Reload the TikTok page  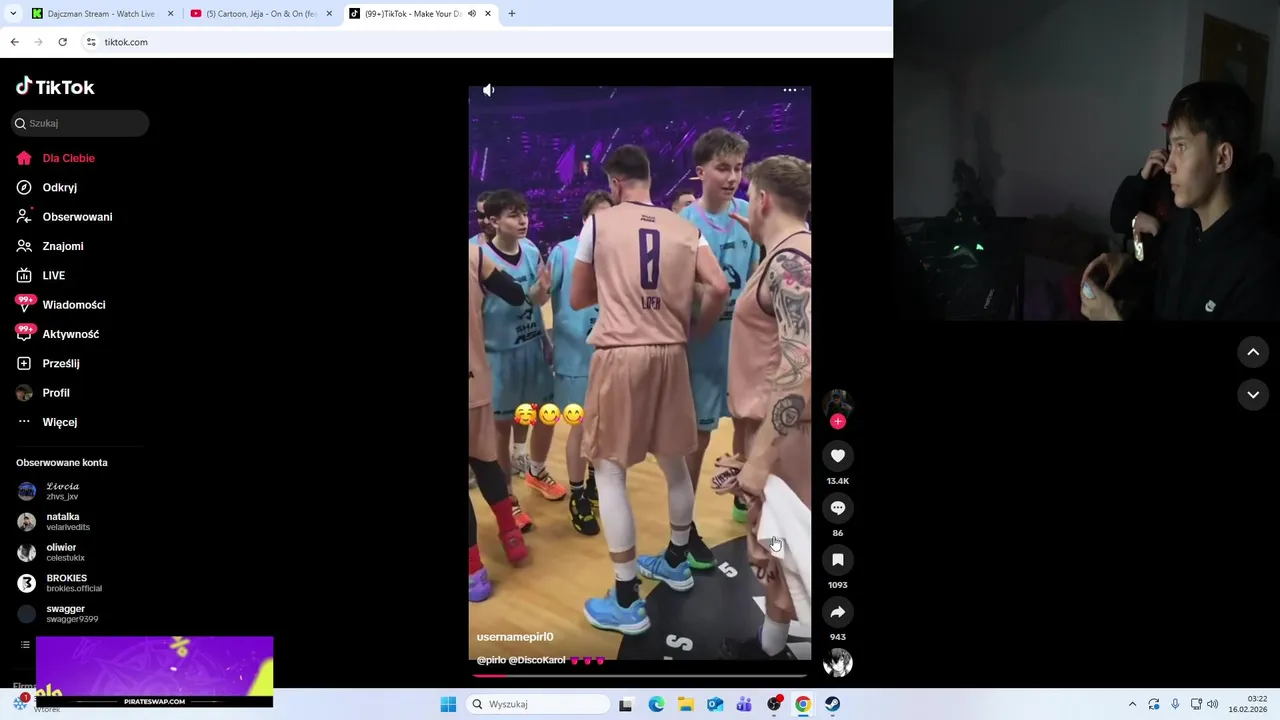pos(62,42)
